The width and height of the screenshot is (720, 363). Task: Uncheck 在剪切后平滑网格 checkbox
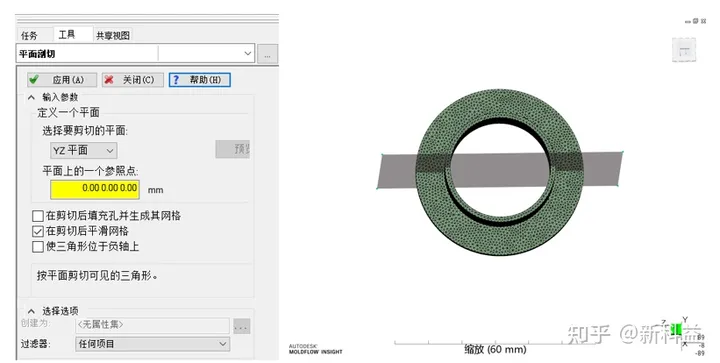tap(38, 231)
